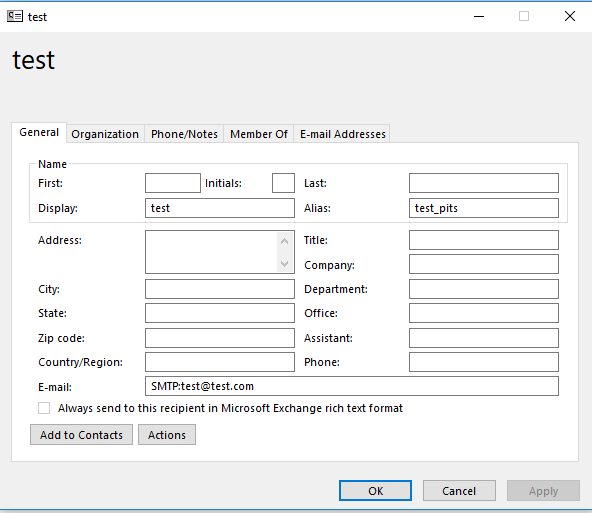Switch to the Organization tab
The height and width of the screenshot is (513, 592).
pos(105,134)
